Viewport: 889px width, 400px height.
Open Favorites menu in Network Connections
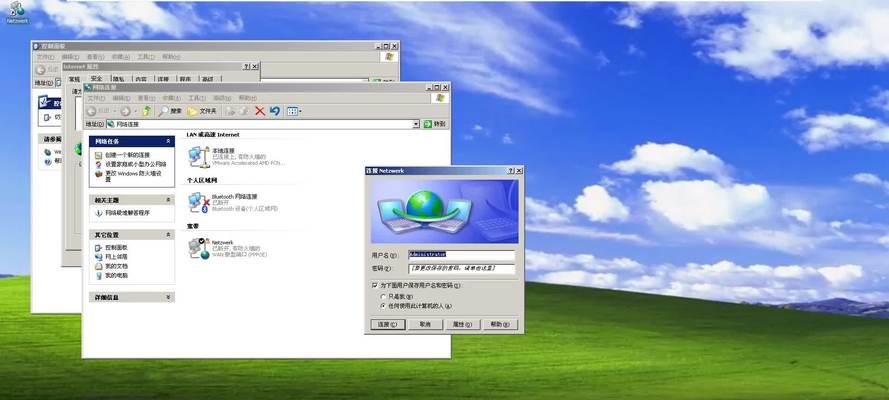tap(172, 98)
